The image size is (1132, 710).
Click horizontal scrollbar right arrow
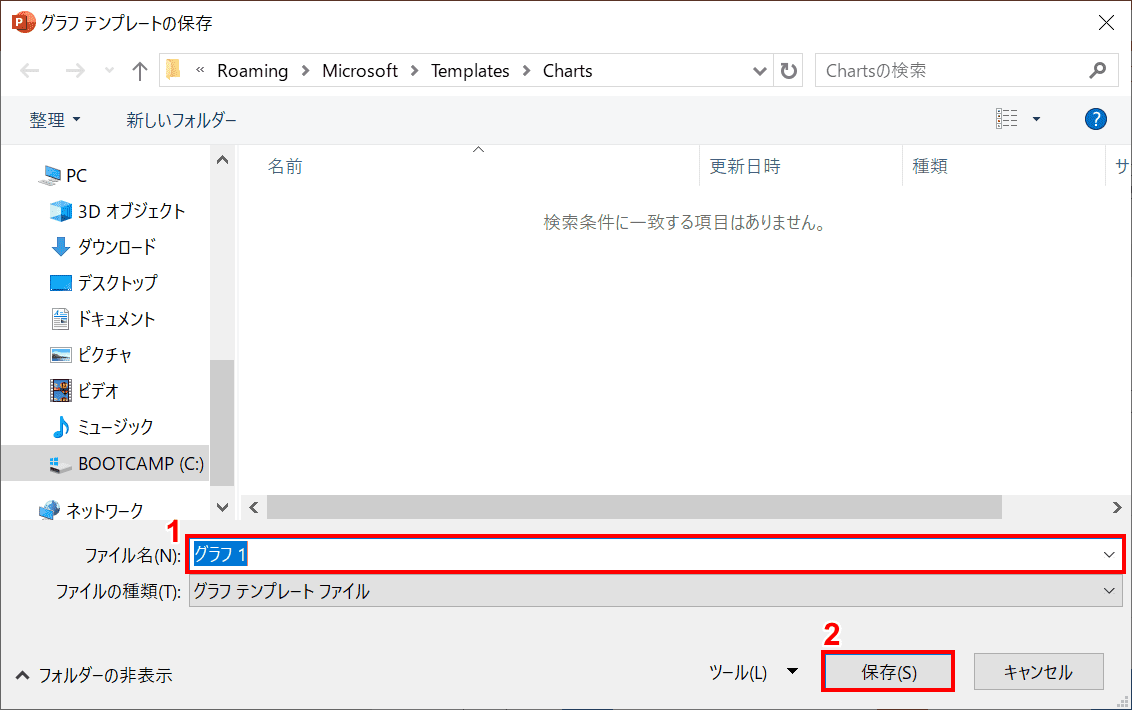tap(1116, 507)
